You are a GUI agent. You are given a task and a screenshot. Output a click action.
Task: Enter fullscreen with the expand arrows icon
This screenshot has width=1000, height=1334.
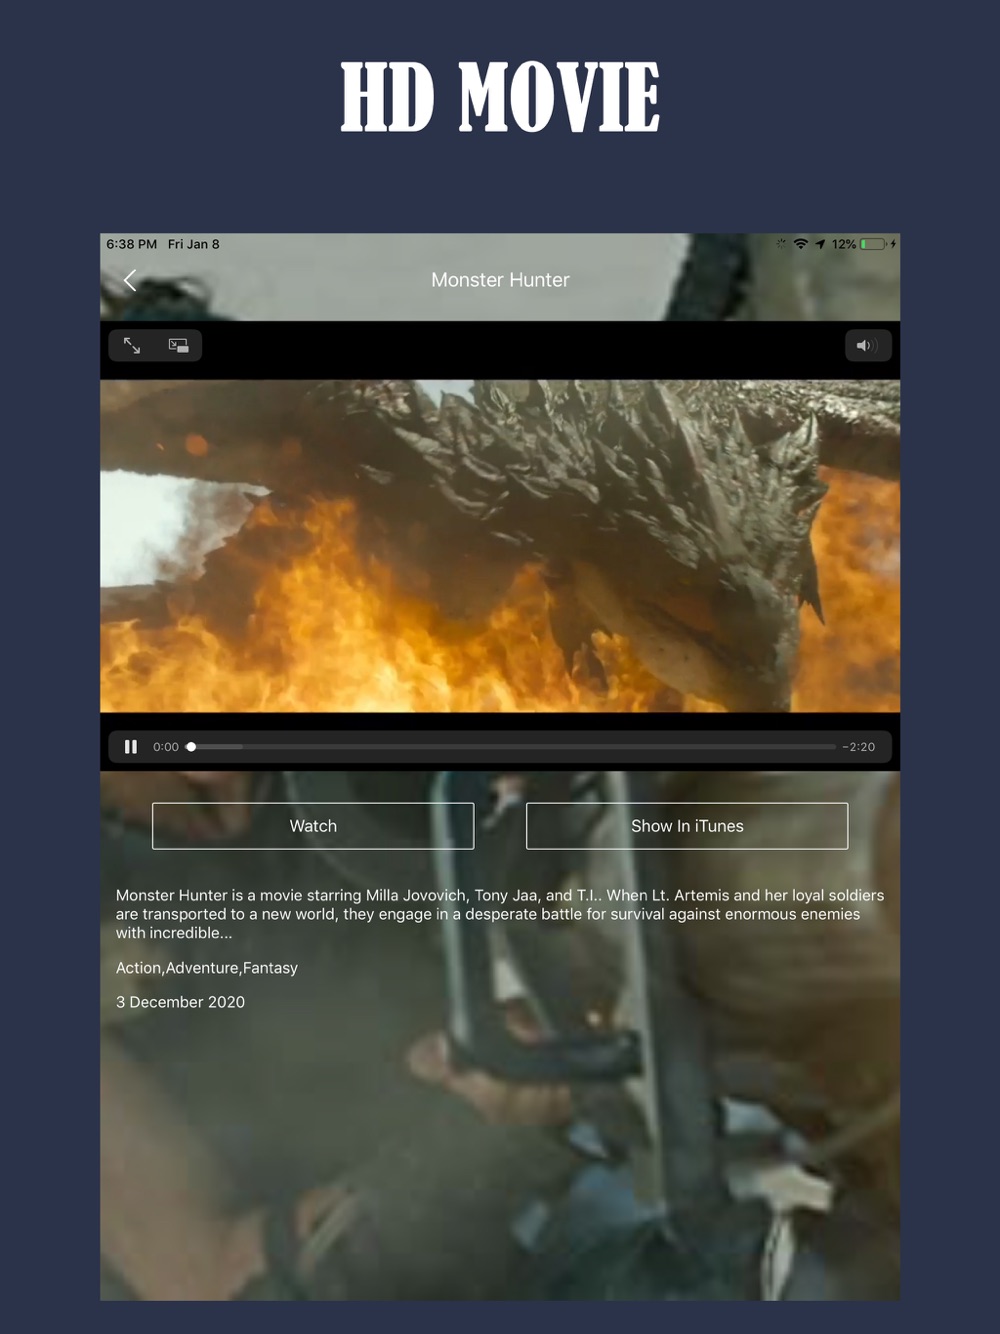pyautogui.click(x=132, y=345)
